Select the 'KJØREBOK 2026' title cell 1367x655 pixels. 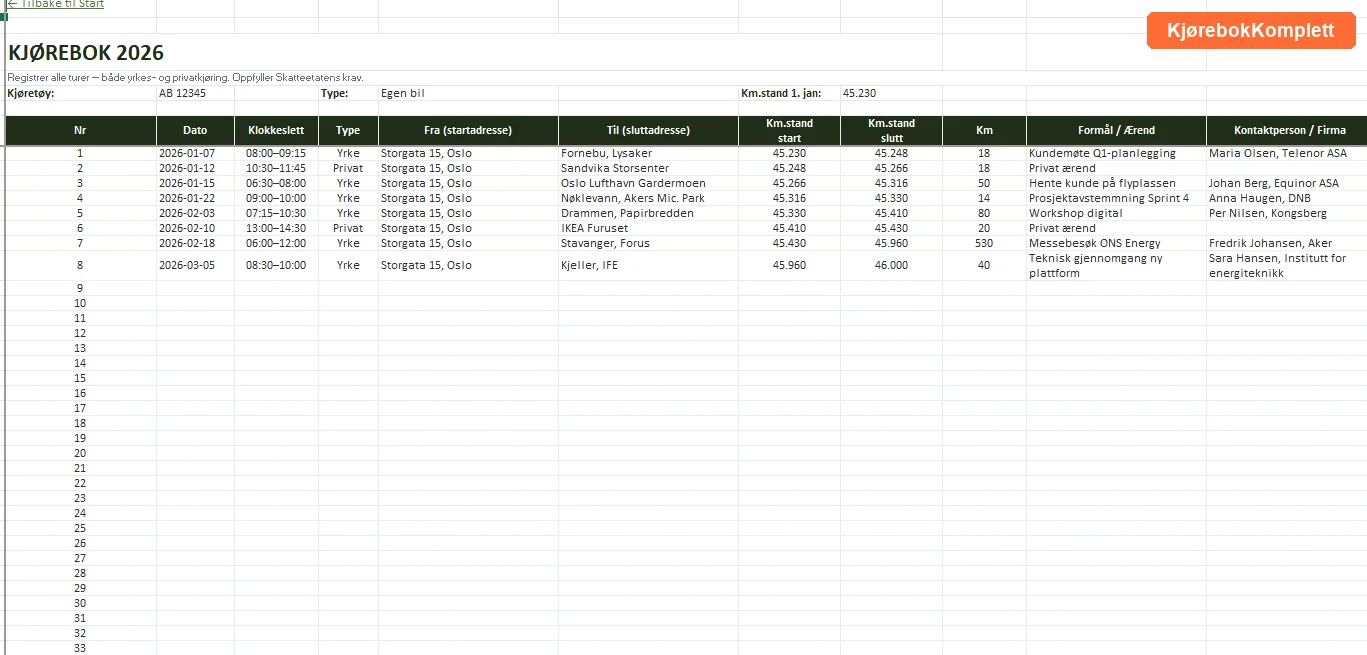86,53
